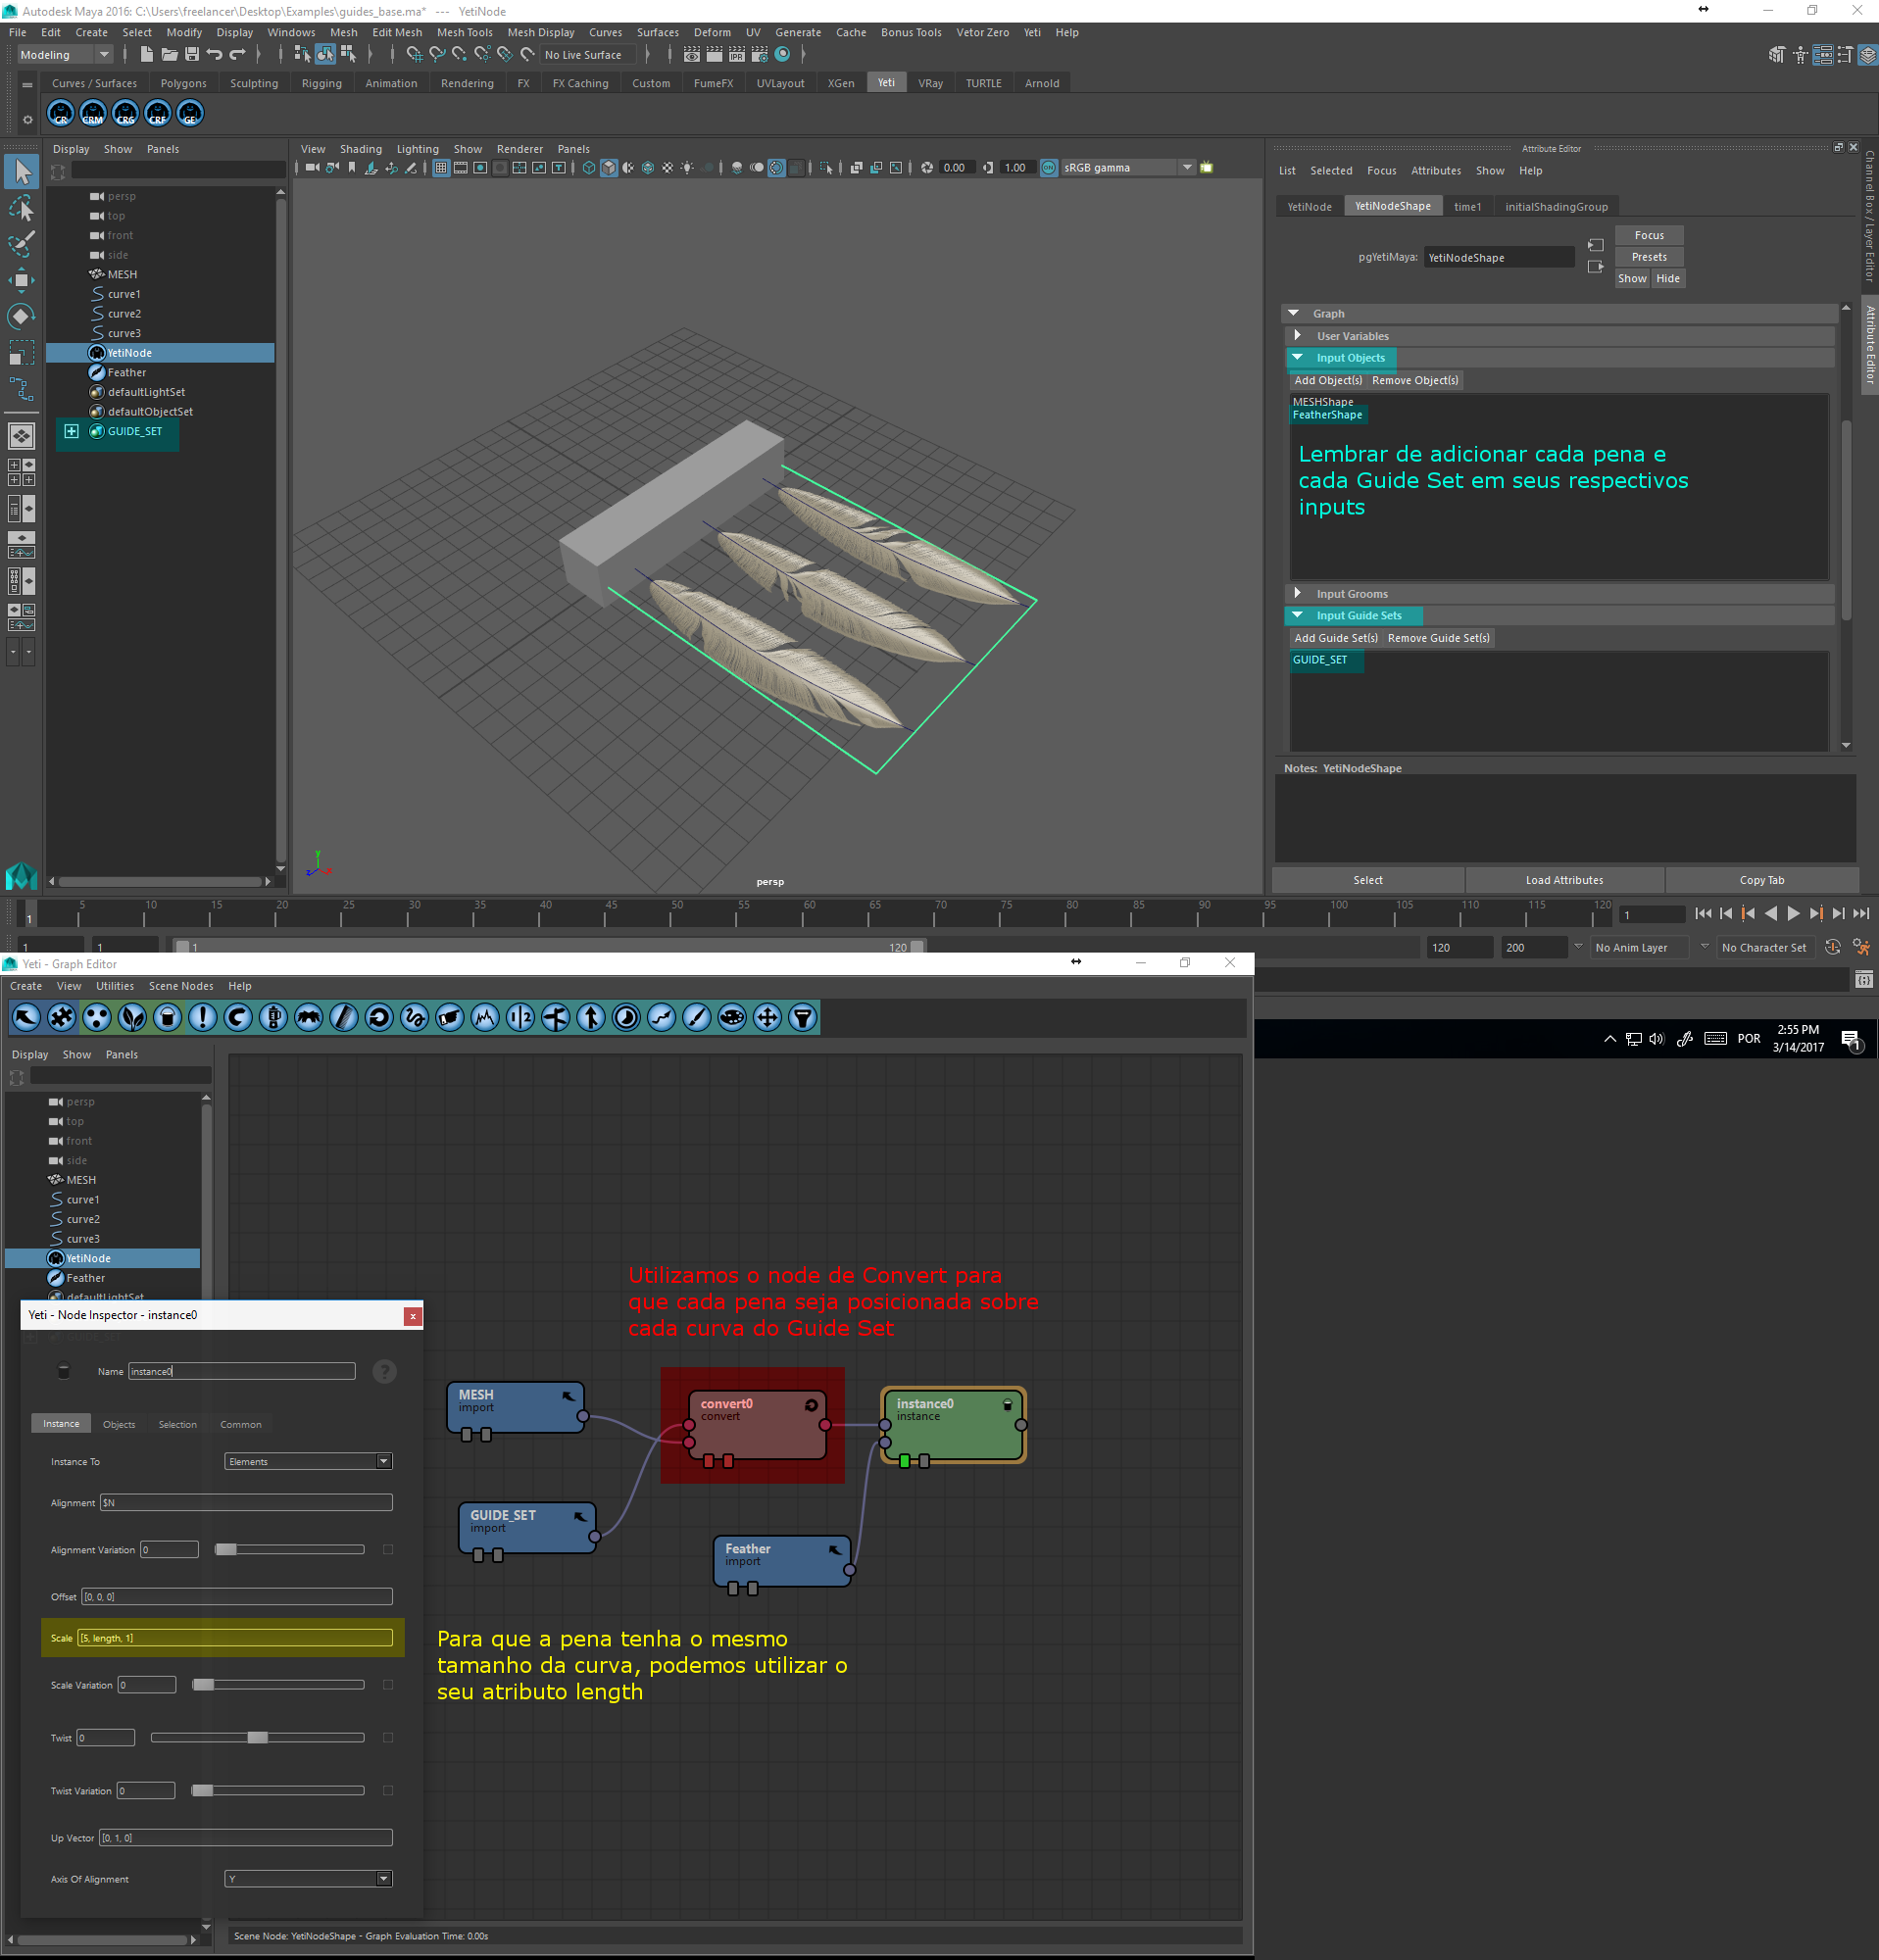Open the Instance To dropdown

[308, 1462]
